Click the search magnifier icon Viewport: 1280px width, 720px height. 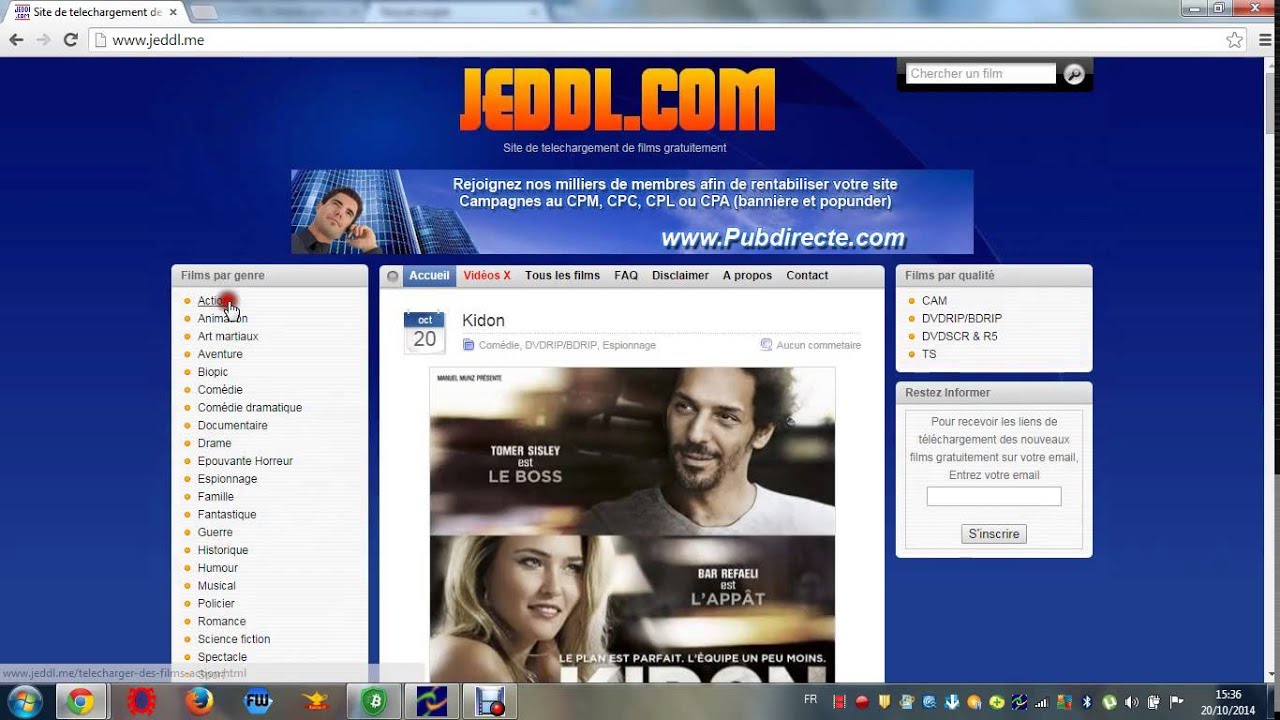[1073, 74]
